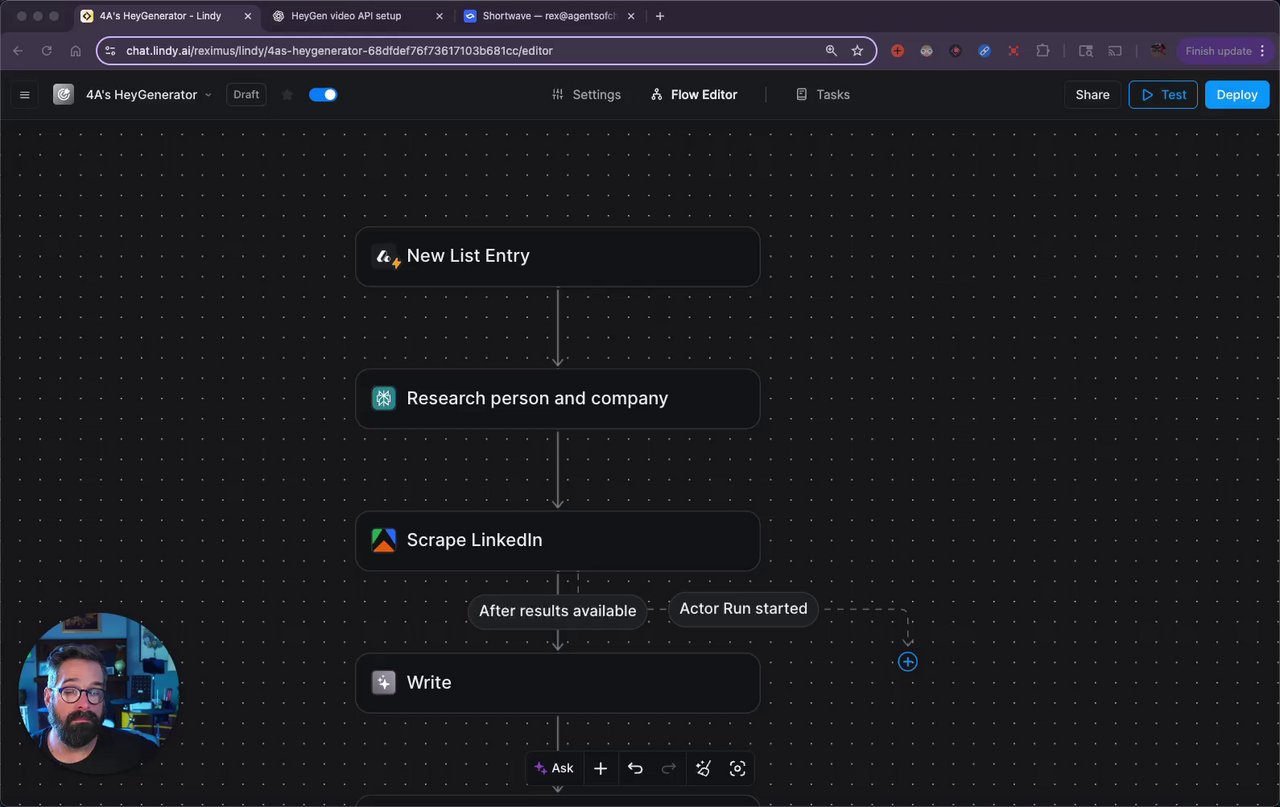The image size is (1280, 807).
Task: Click the Write node's sparkle icon
Action: (x=383, y=683)
